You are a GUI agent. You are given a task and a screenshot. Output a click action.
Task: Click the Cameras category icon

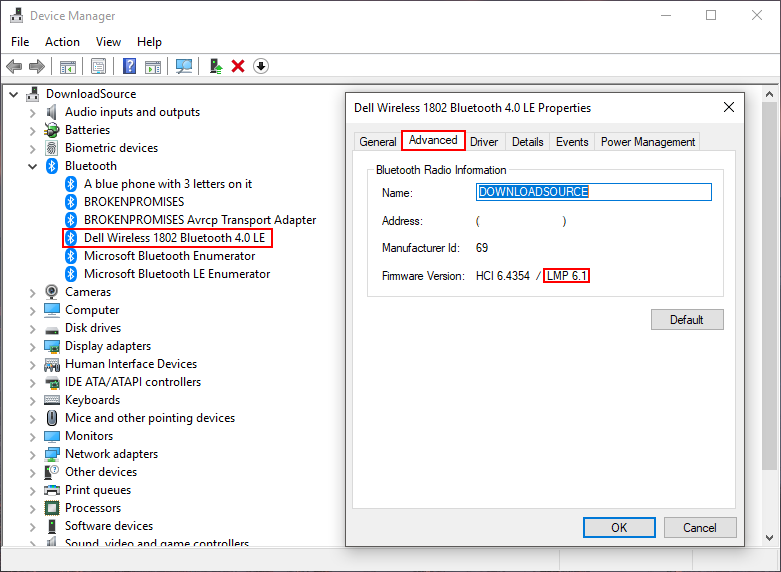click(x=51, y=291)
